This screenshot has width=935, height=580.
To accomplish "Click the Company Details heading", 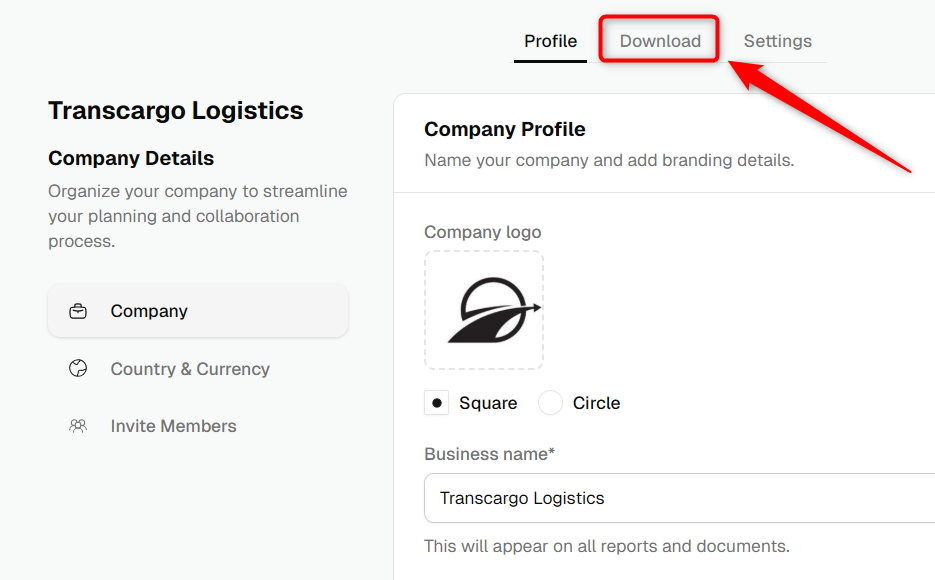I will tap(131, 159).
